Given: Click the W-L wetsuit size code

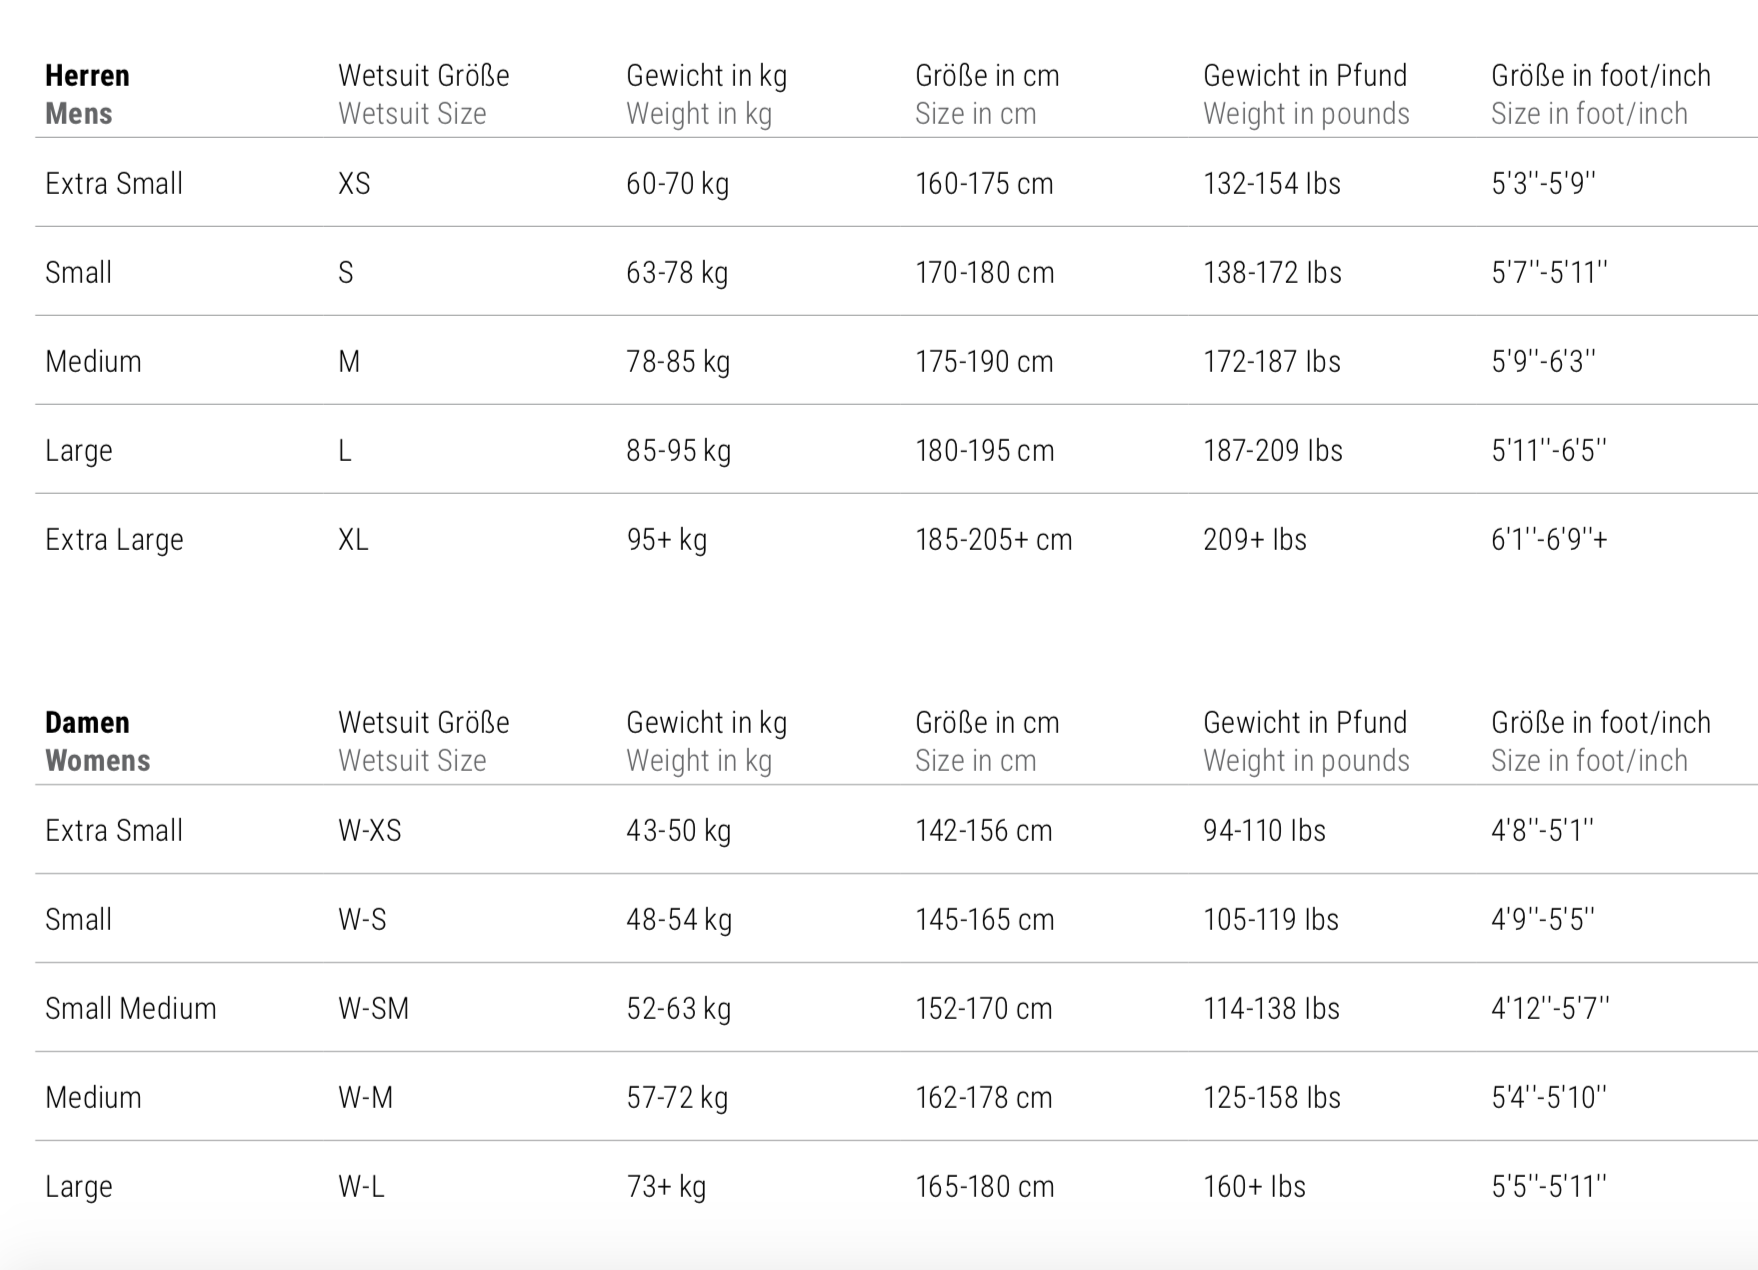Looking at the screenshot, I should coord(361,1187).
